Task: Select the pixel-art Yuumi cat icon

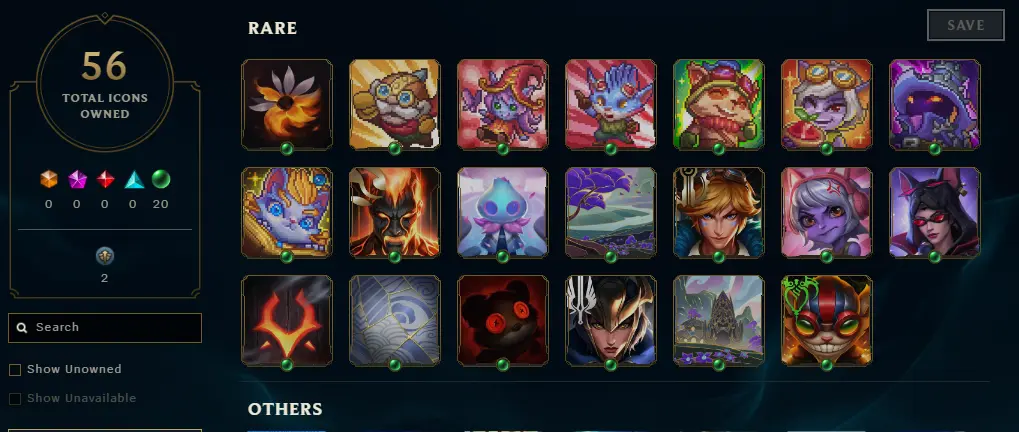Action: click(287, 212)
